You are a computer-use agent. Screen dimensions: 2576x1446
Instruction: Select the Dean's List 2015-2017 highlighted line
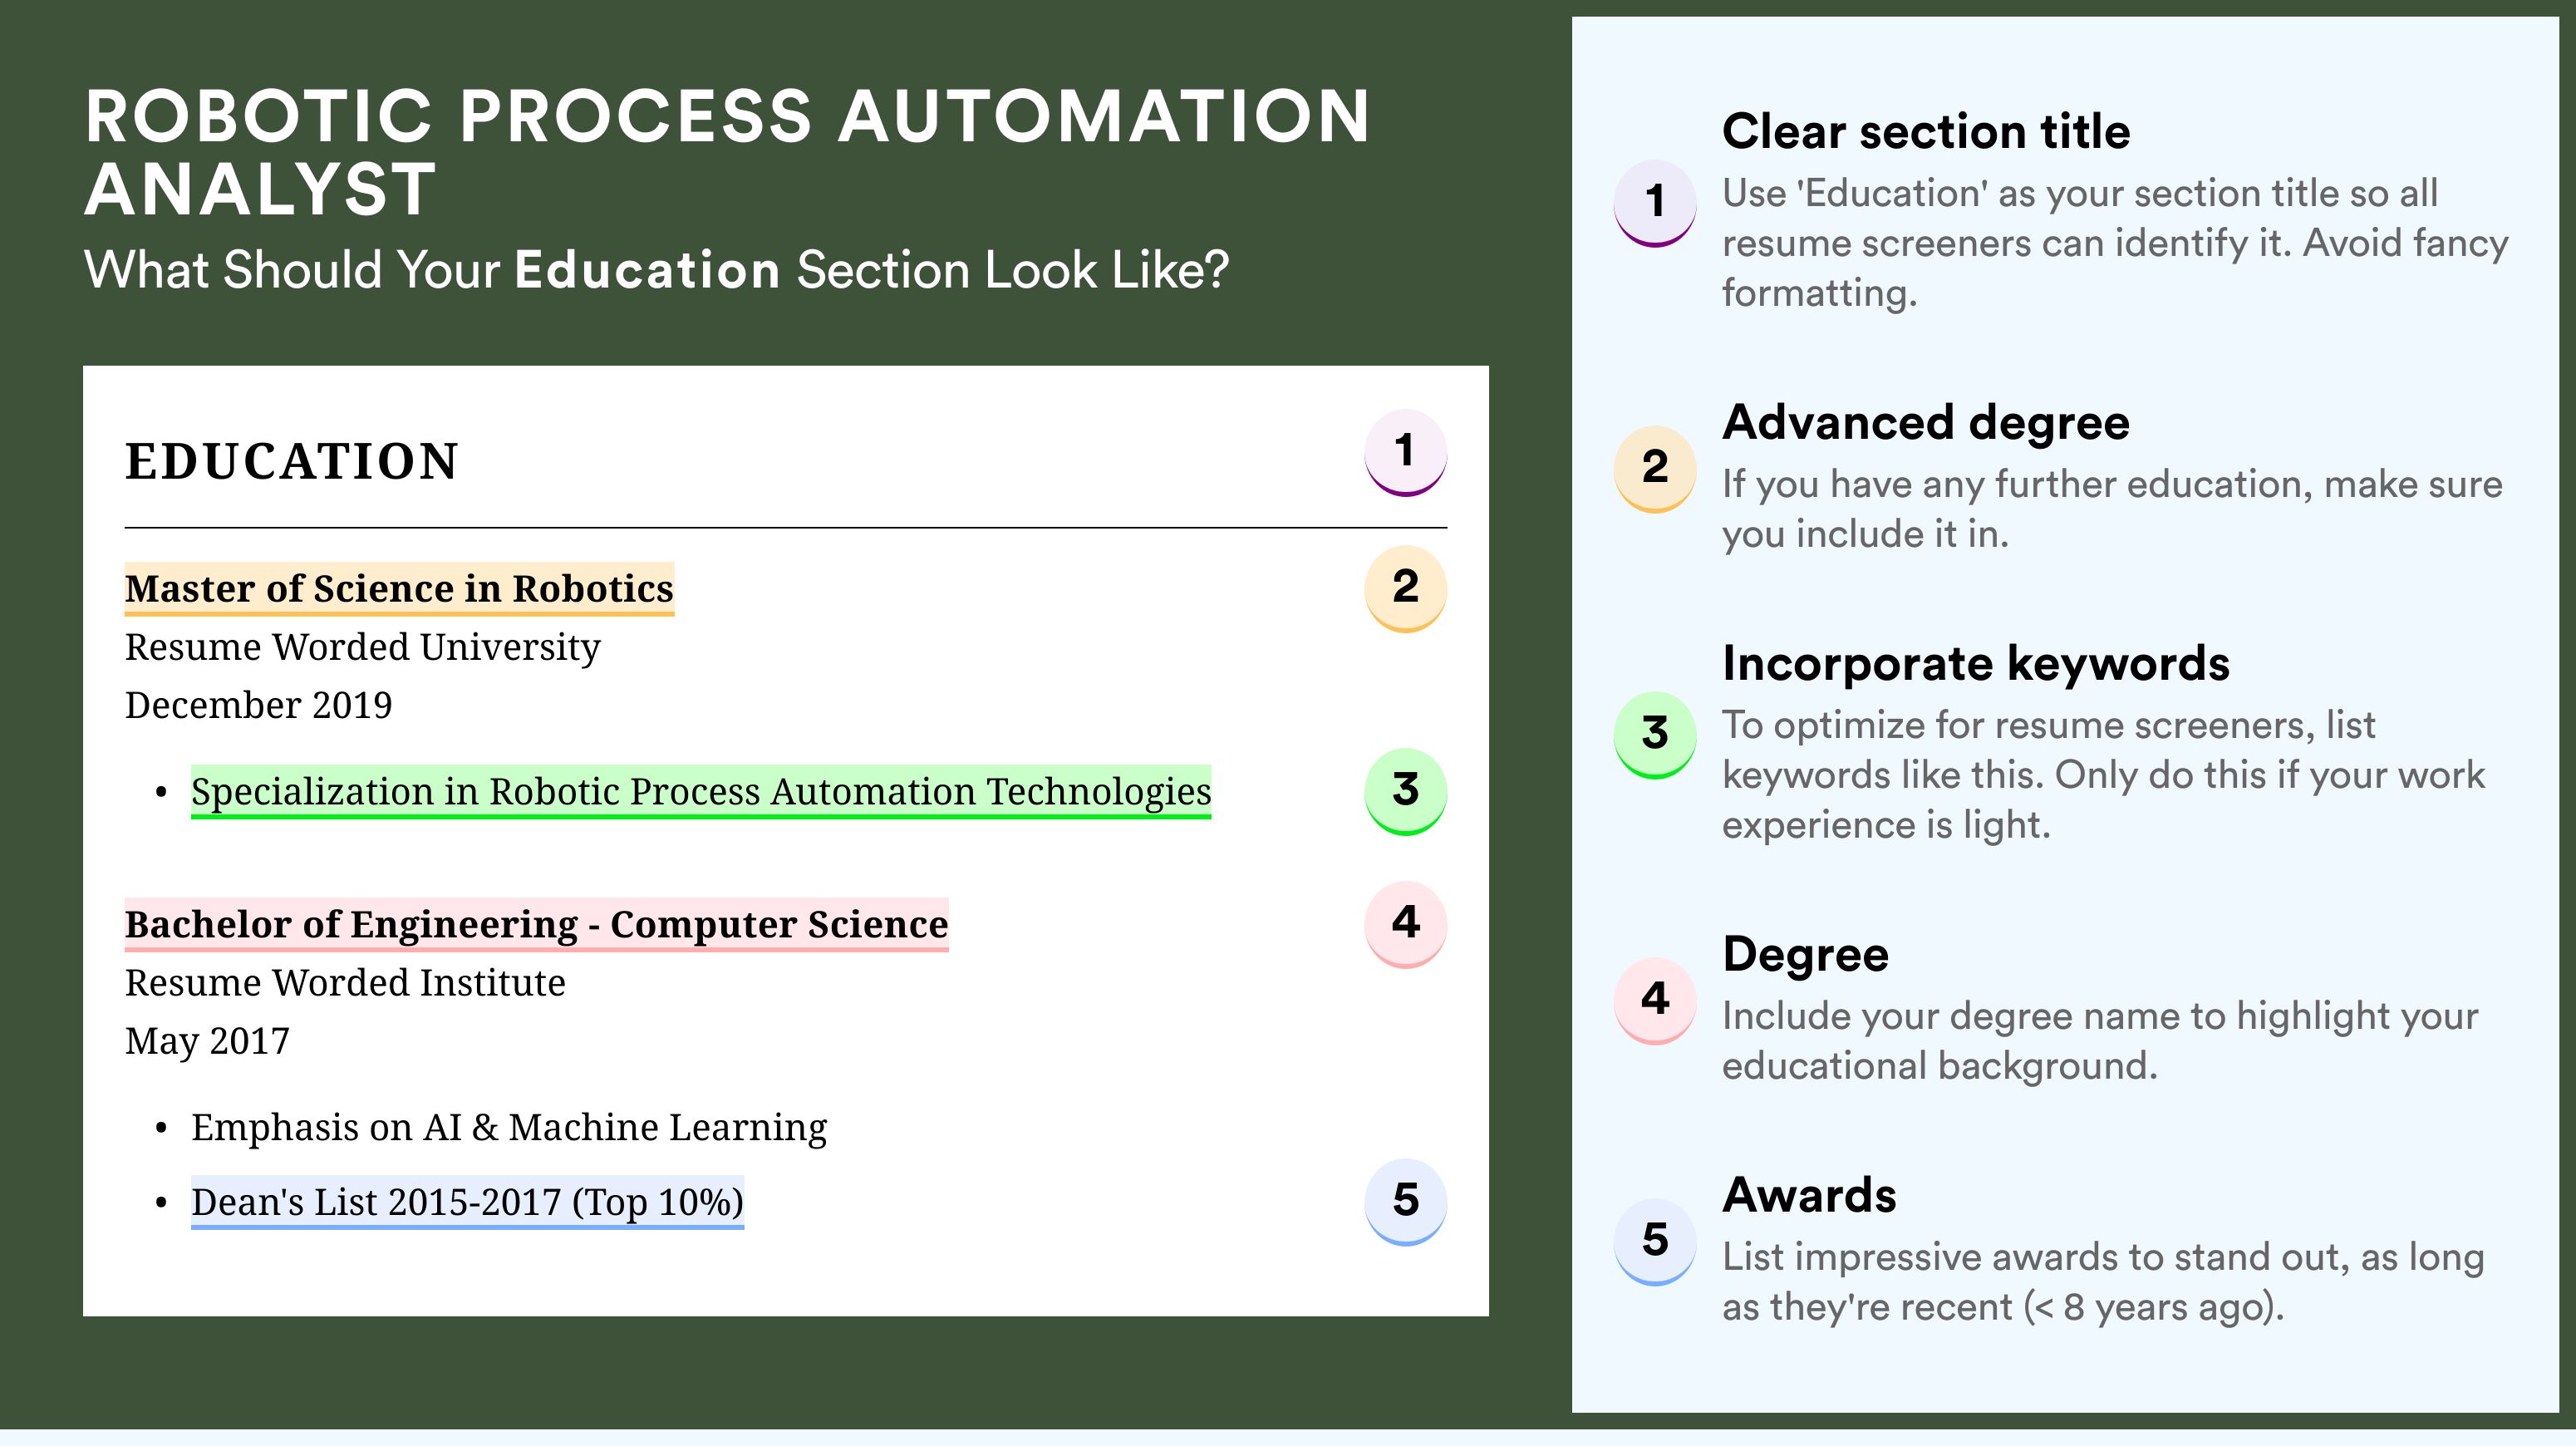click(x=467, y=1202)
